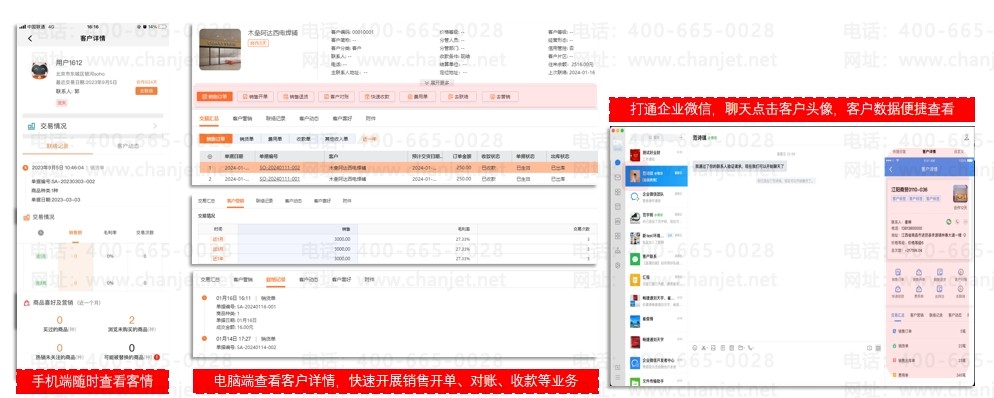Tap the back arrow on 客户详情 phone screen
Screen dimensions: 994x398
tap(30, 39)
